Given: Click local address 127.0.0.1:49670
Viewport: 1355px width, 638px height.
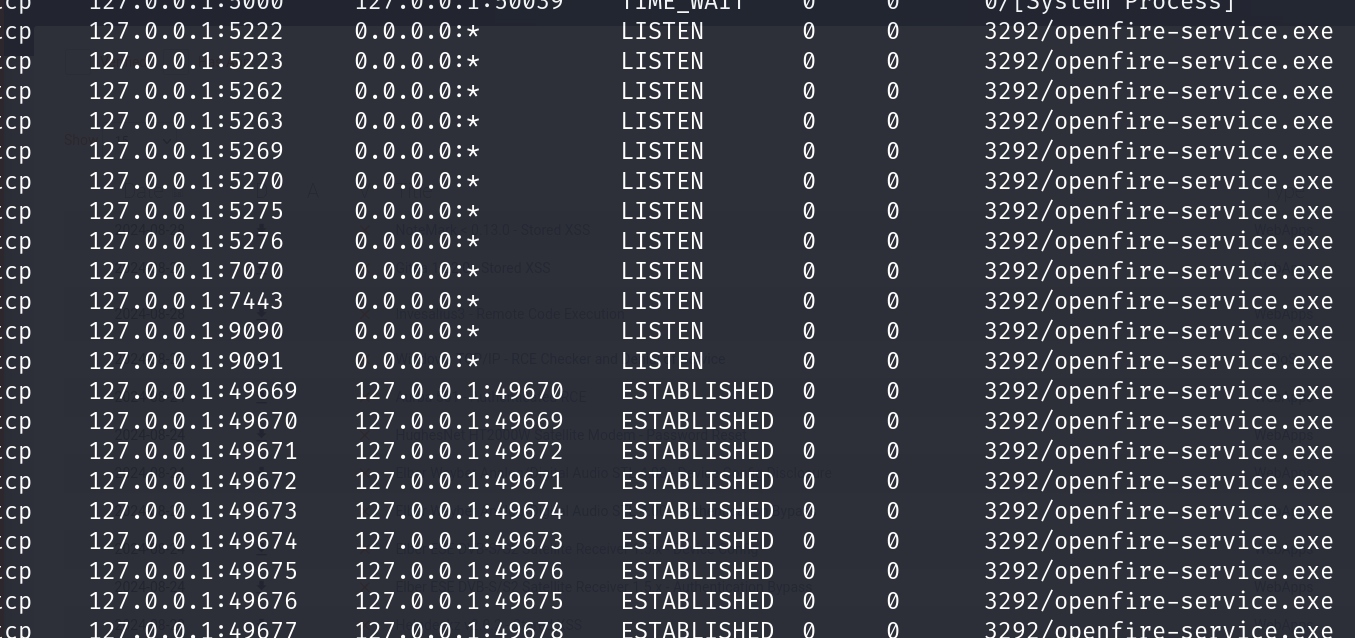Looking at the screenshot, I should click(x=193, y=421).
